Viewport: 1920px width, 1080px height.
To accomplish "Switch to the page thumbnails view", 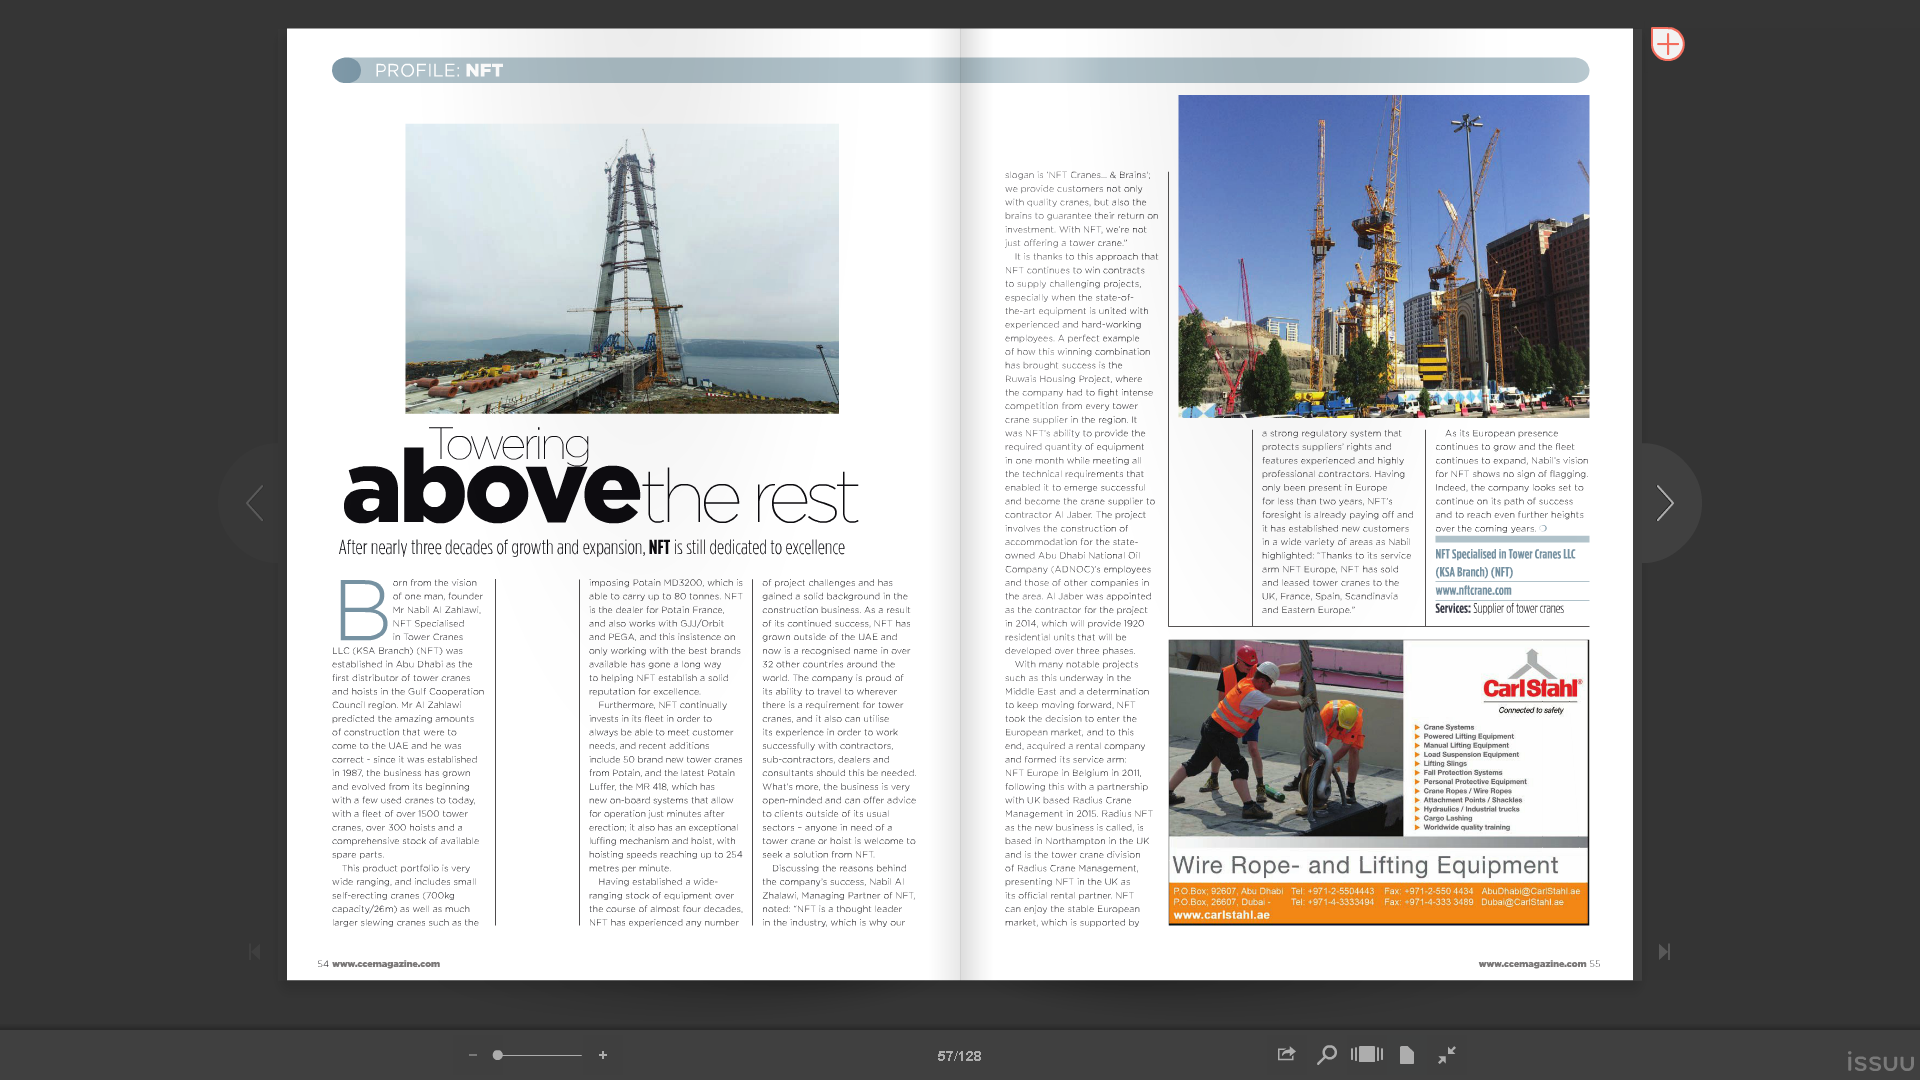I will (x=1367, y=1054).
